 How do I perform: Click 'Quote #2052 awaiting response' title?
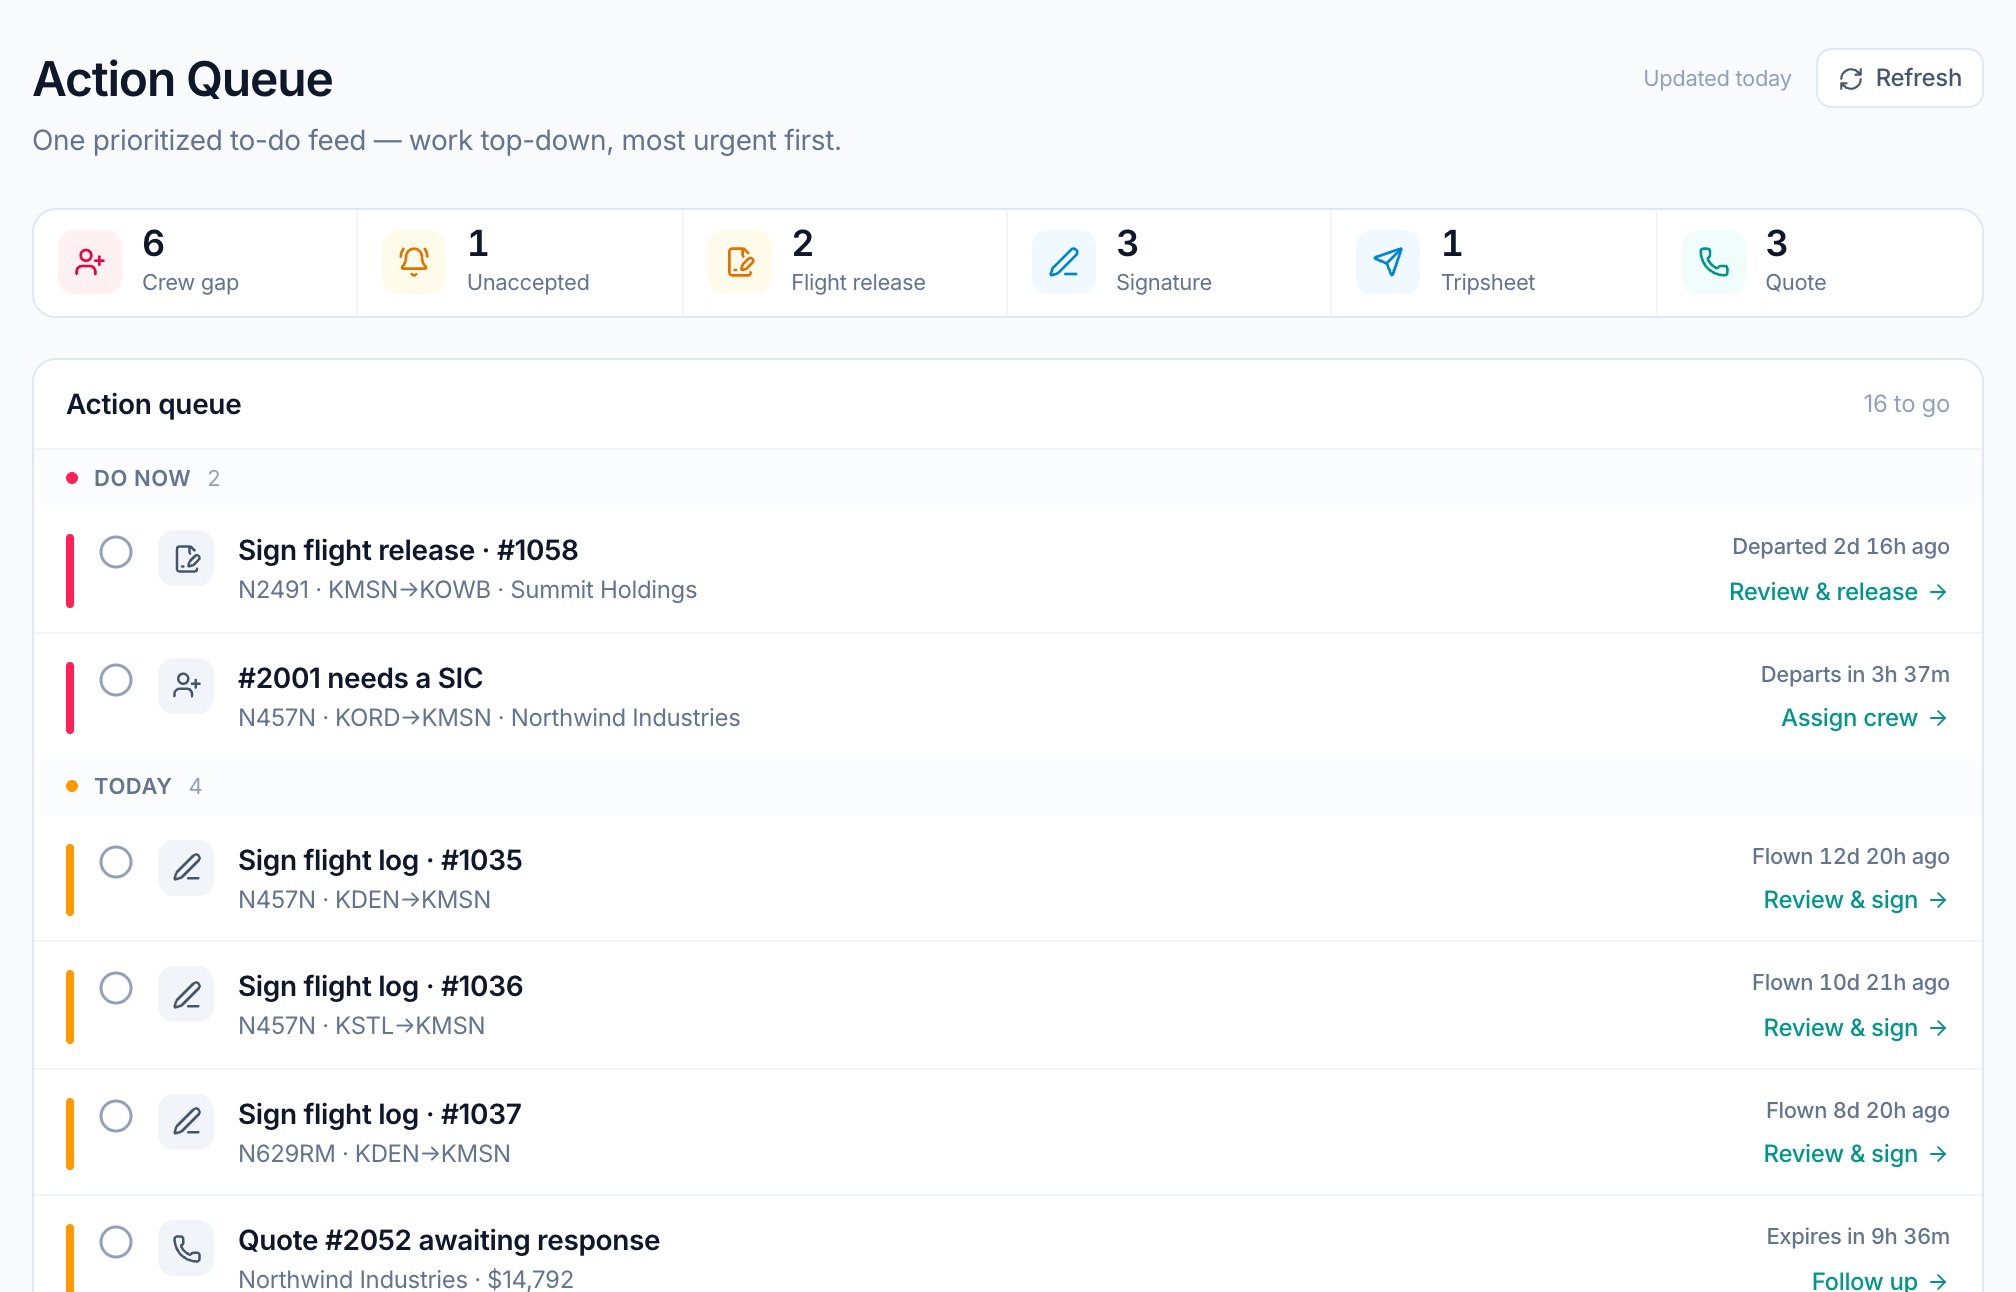point(449,1240)
